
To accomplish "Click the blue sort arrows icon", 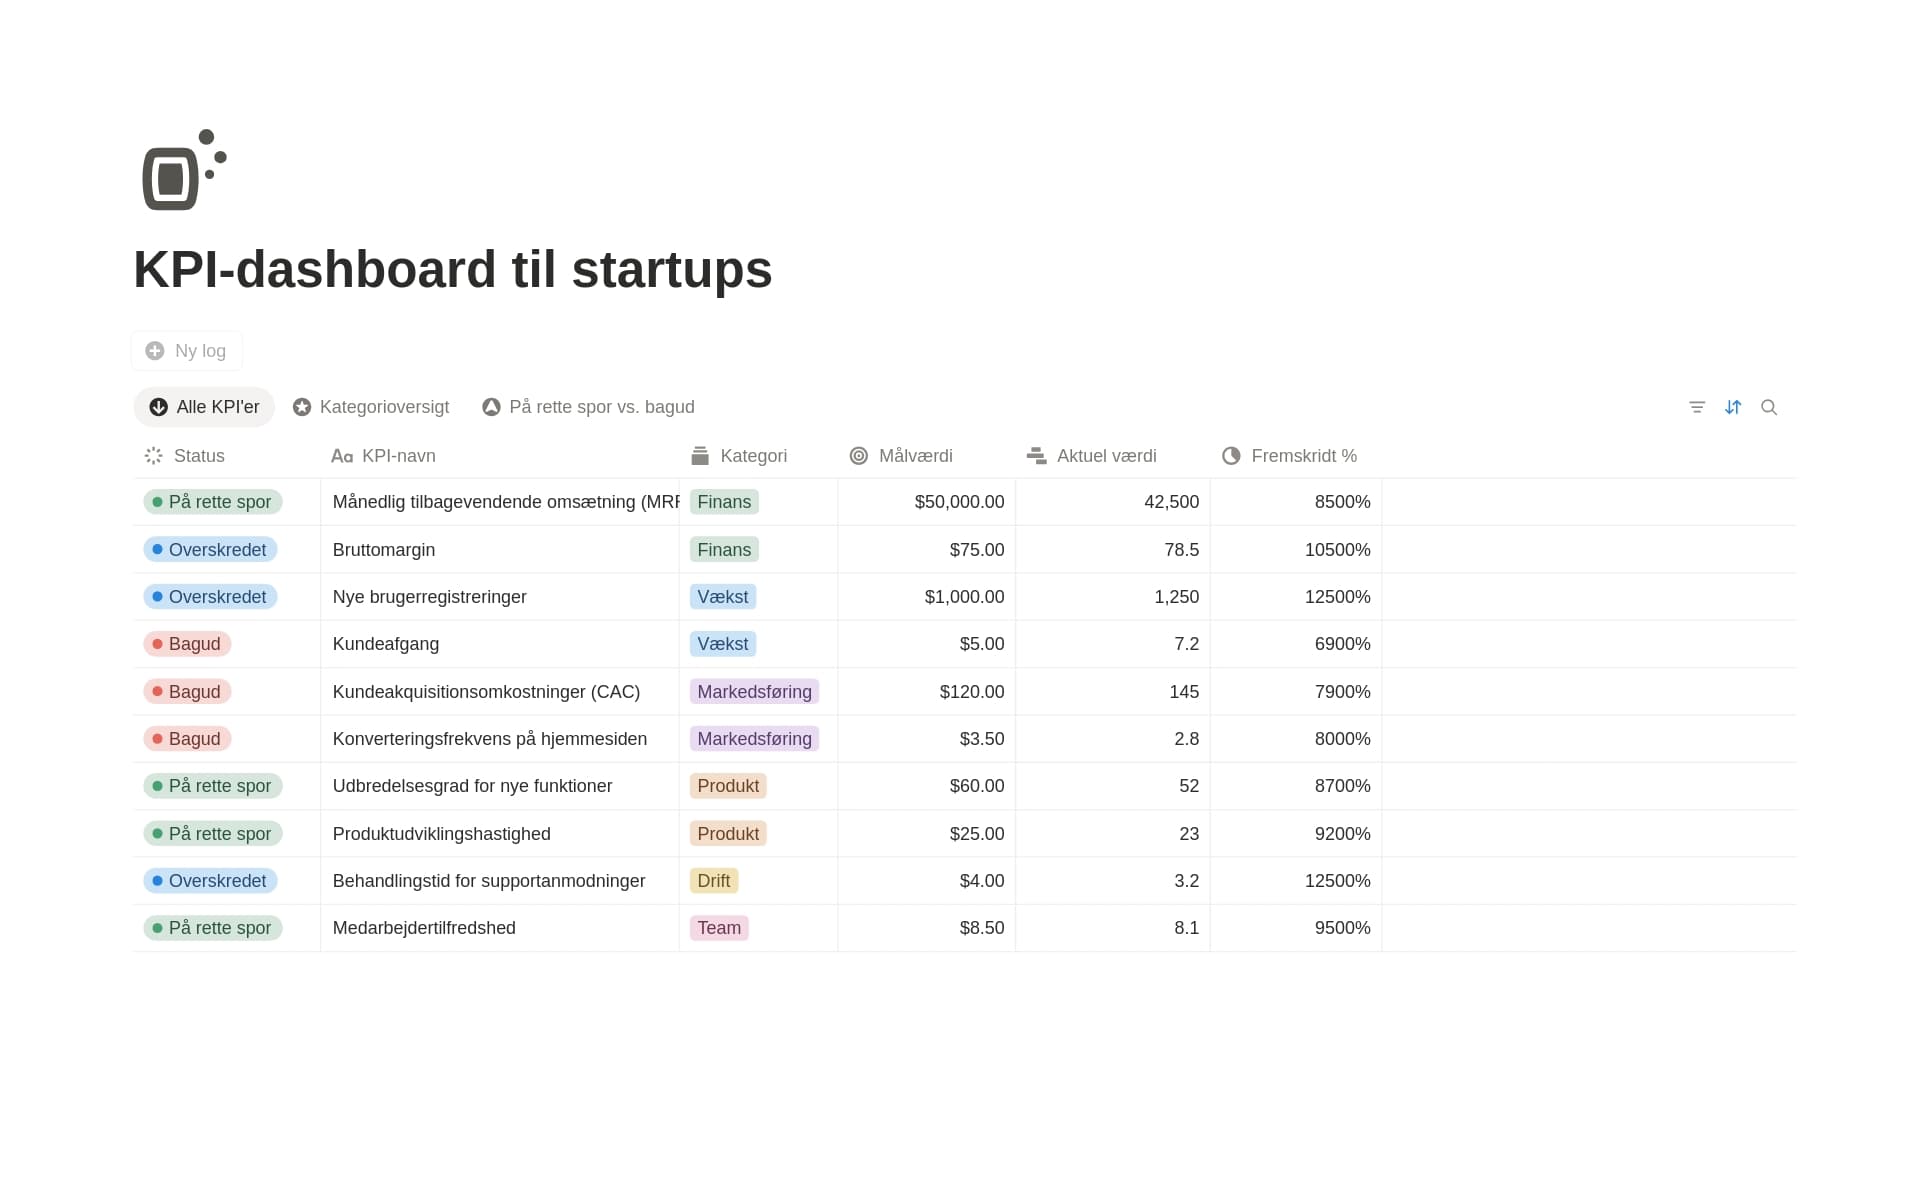I will (1733, 407).
